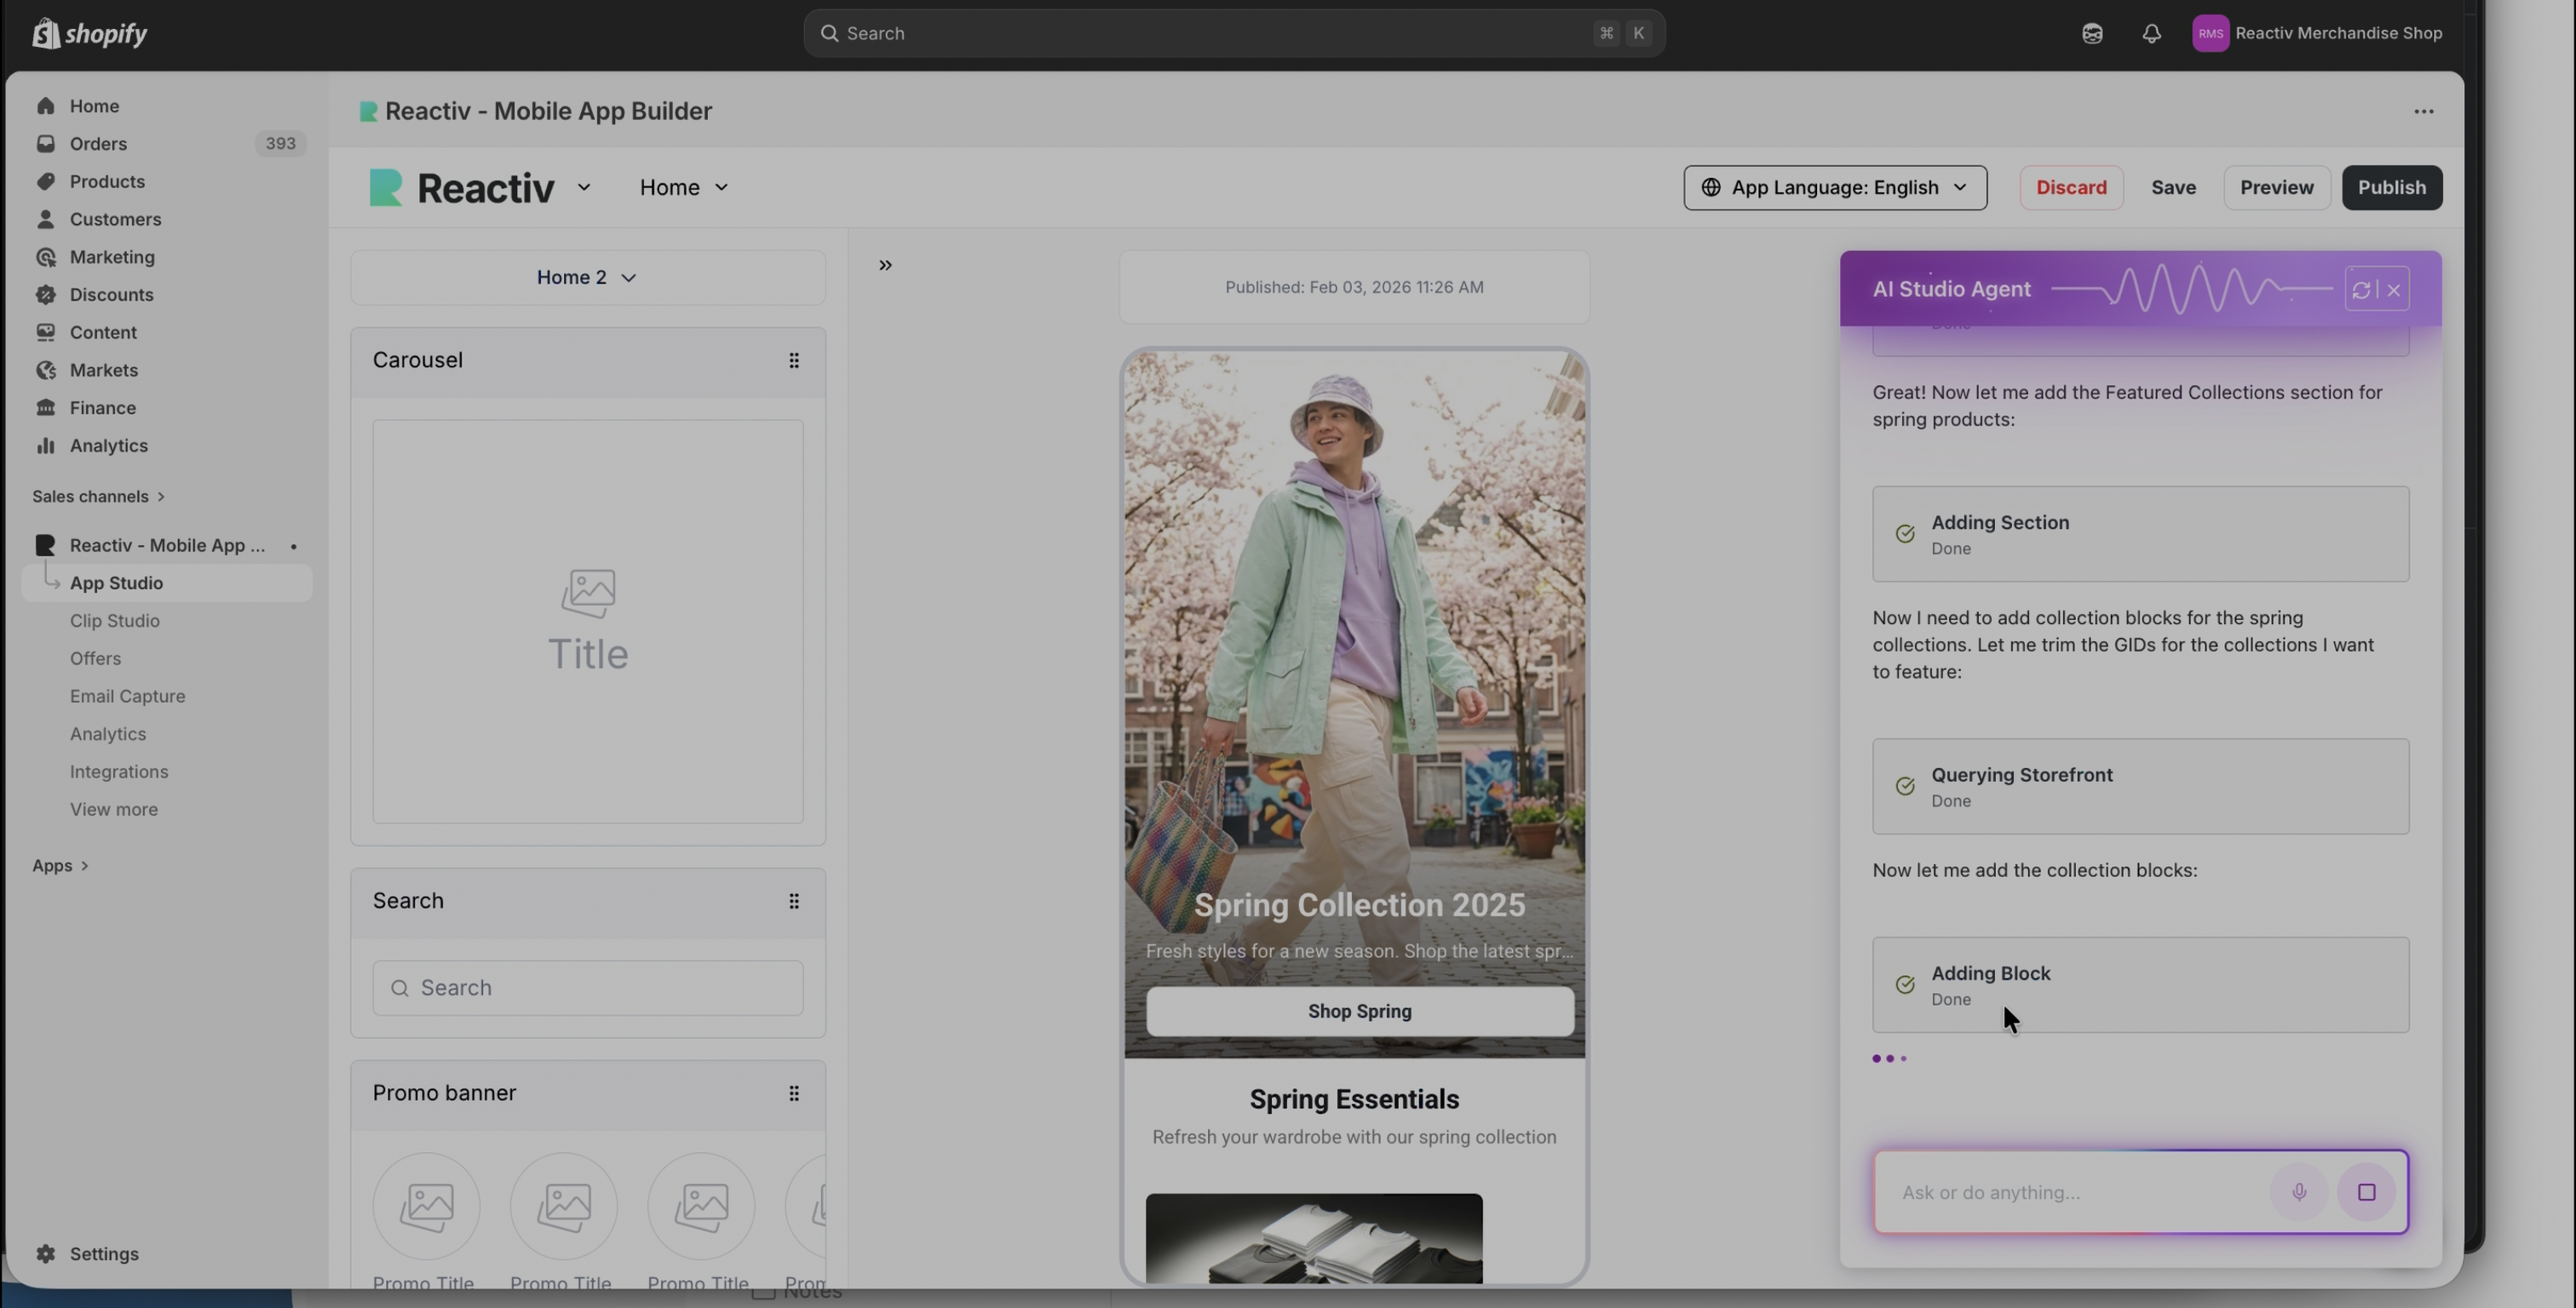2576x1308 pixels.
Task: Click the folded t-shirts product image in preview
Action: 1314,1238
